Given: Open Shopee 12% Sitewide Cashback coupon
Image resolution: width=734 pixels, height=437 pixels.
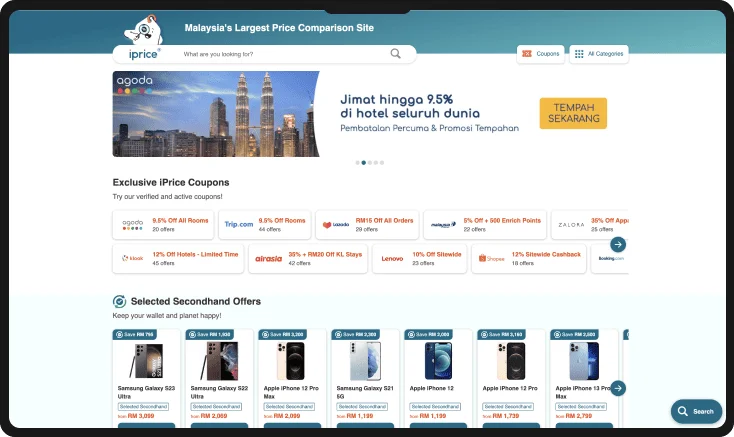Looking at the screenshot, I should [529, 258].
